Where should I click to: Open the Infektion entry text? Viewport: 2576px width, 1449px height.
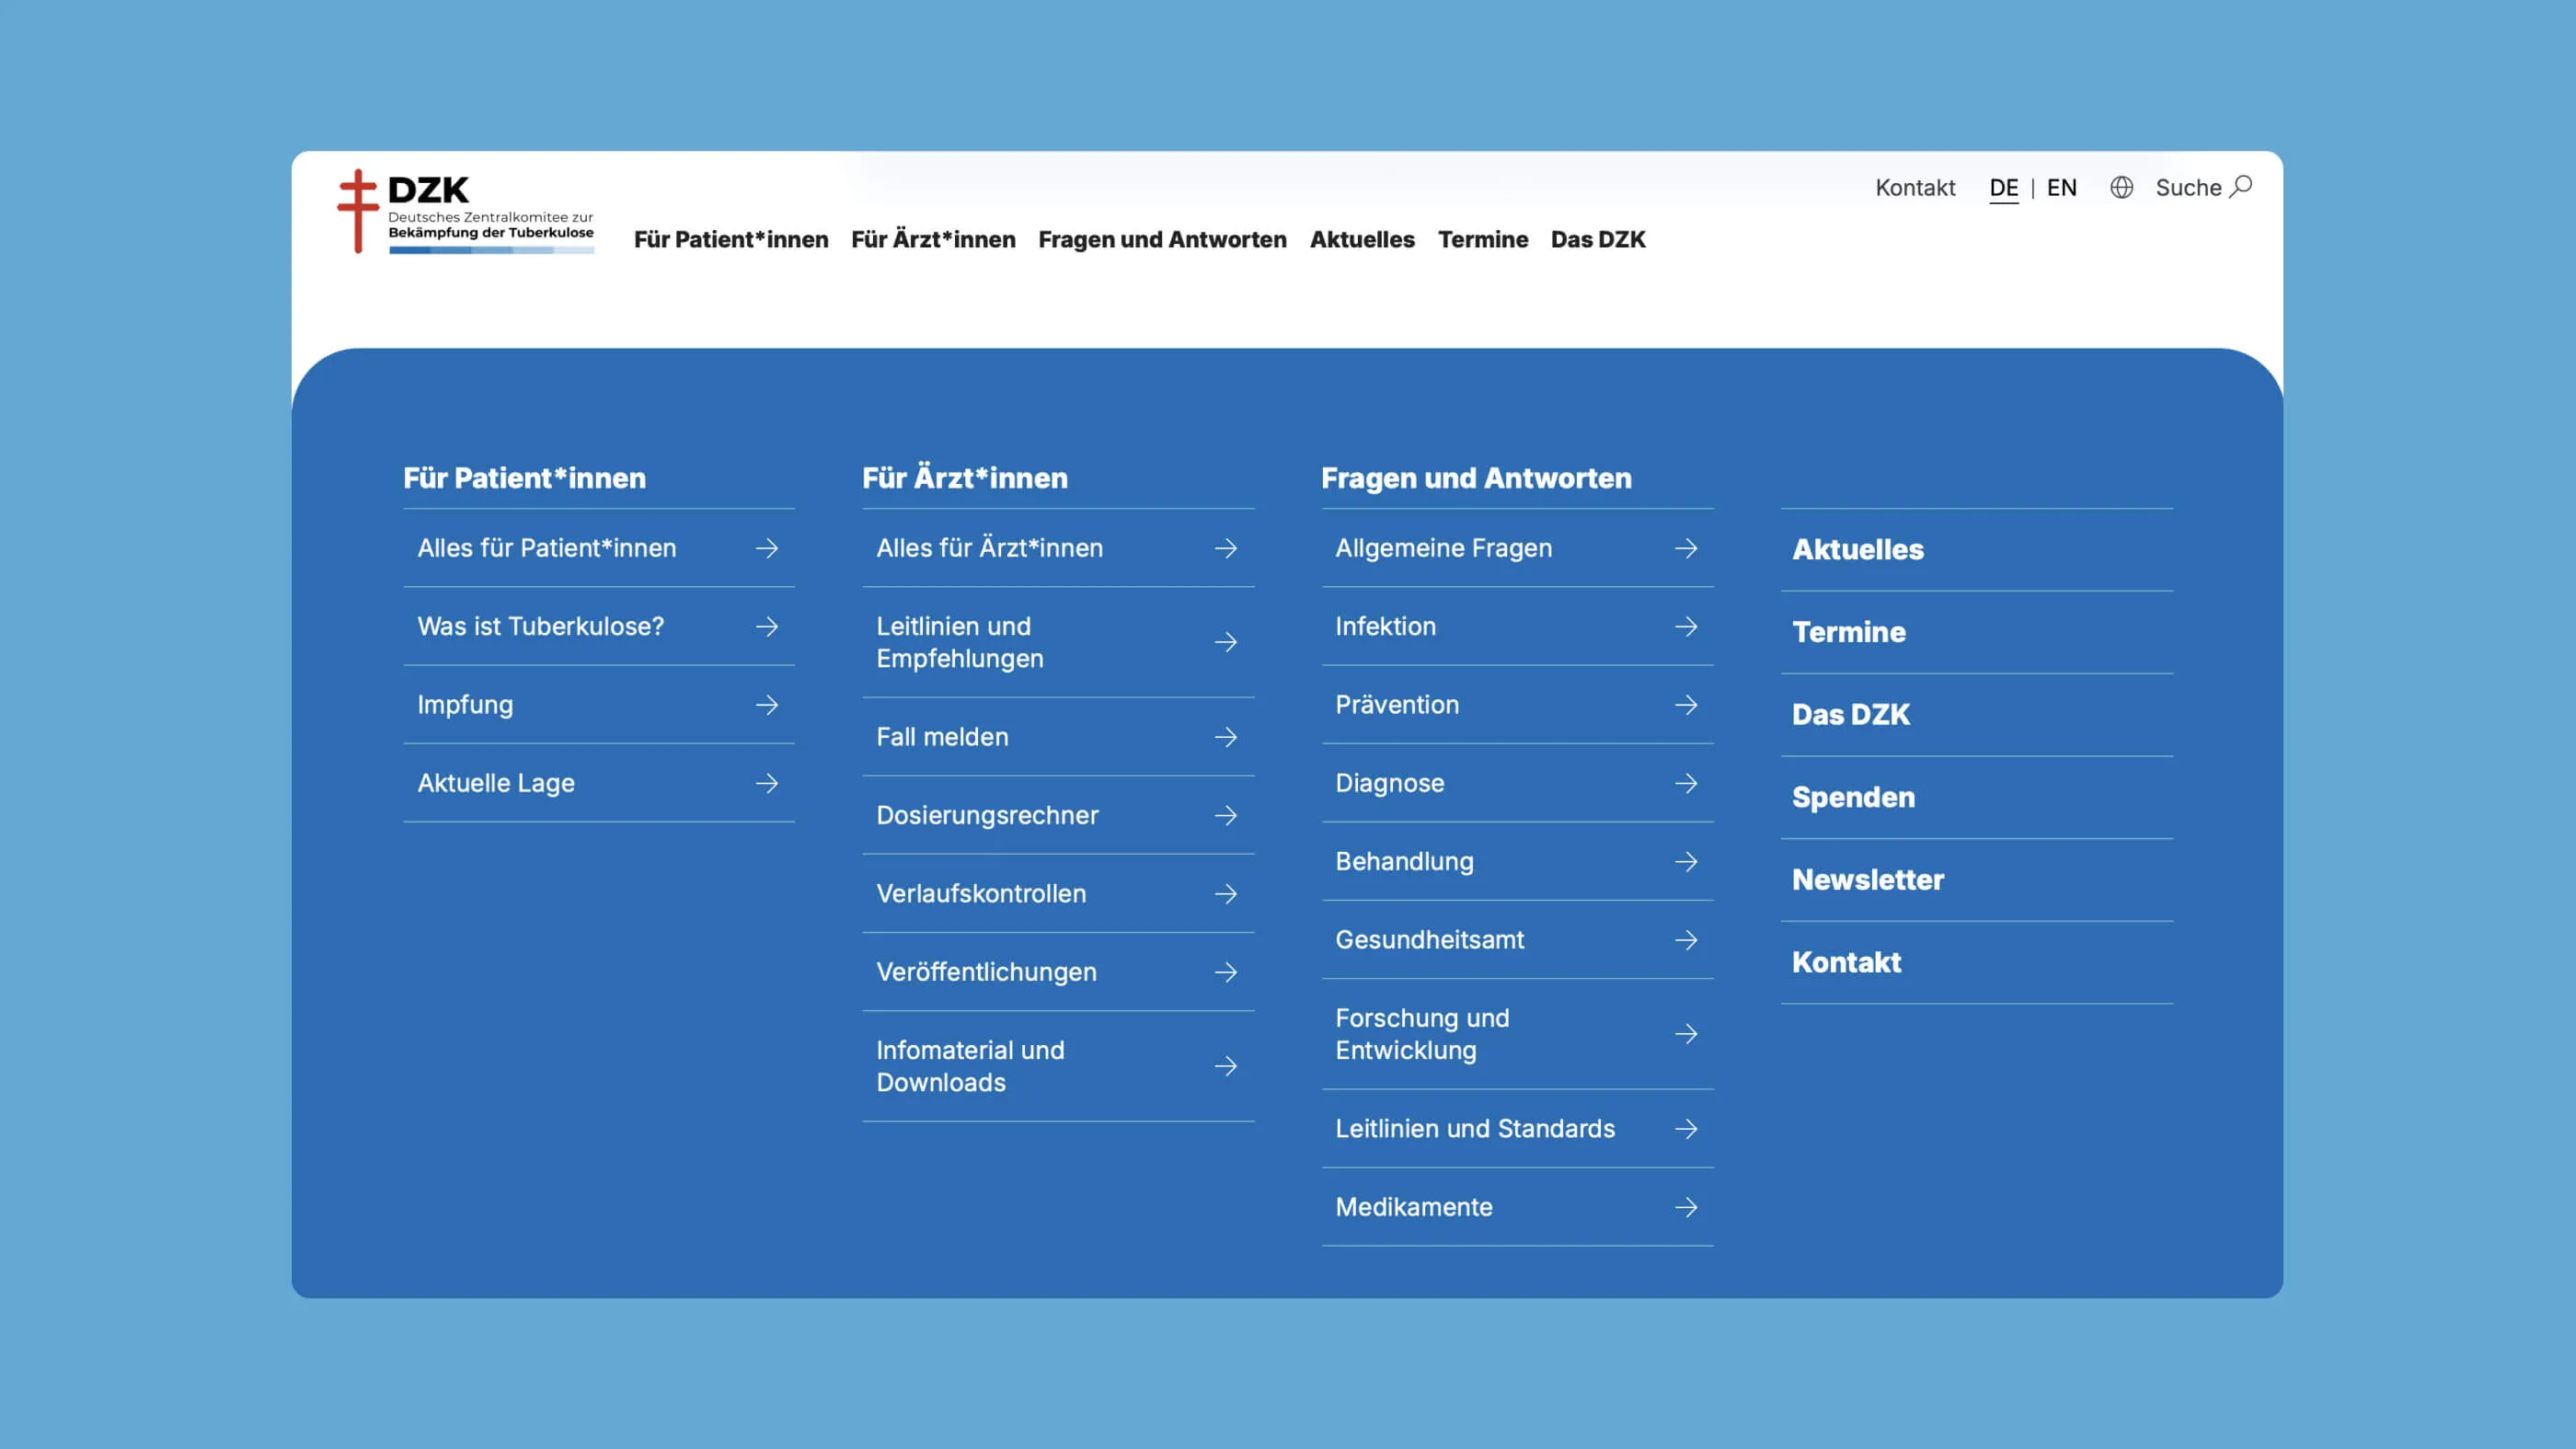point(1385,626)
